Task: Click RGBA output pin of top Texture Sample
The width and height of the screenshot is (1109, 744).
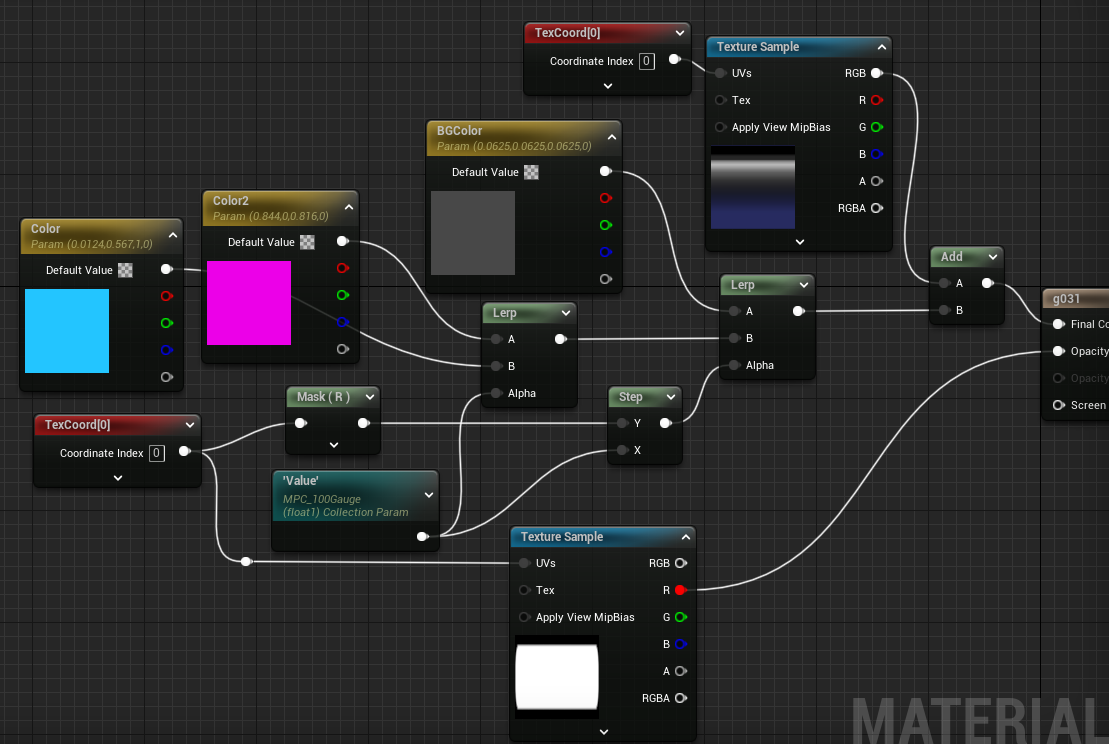Action: (x=877, y=208)
